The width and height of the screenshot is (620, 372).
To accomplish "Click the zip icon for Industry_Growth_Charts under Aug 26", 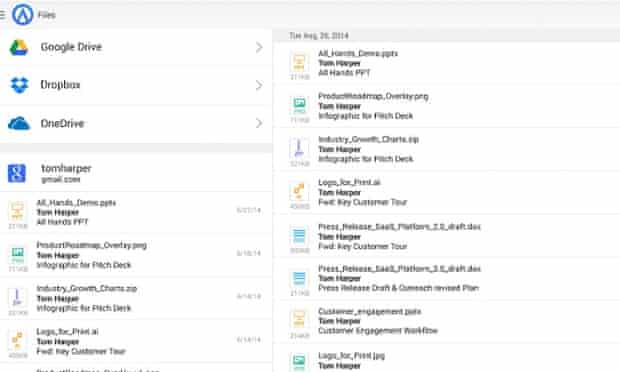I will (x=299, y=149).
